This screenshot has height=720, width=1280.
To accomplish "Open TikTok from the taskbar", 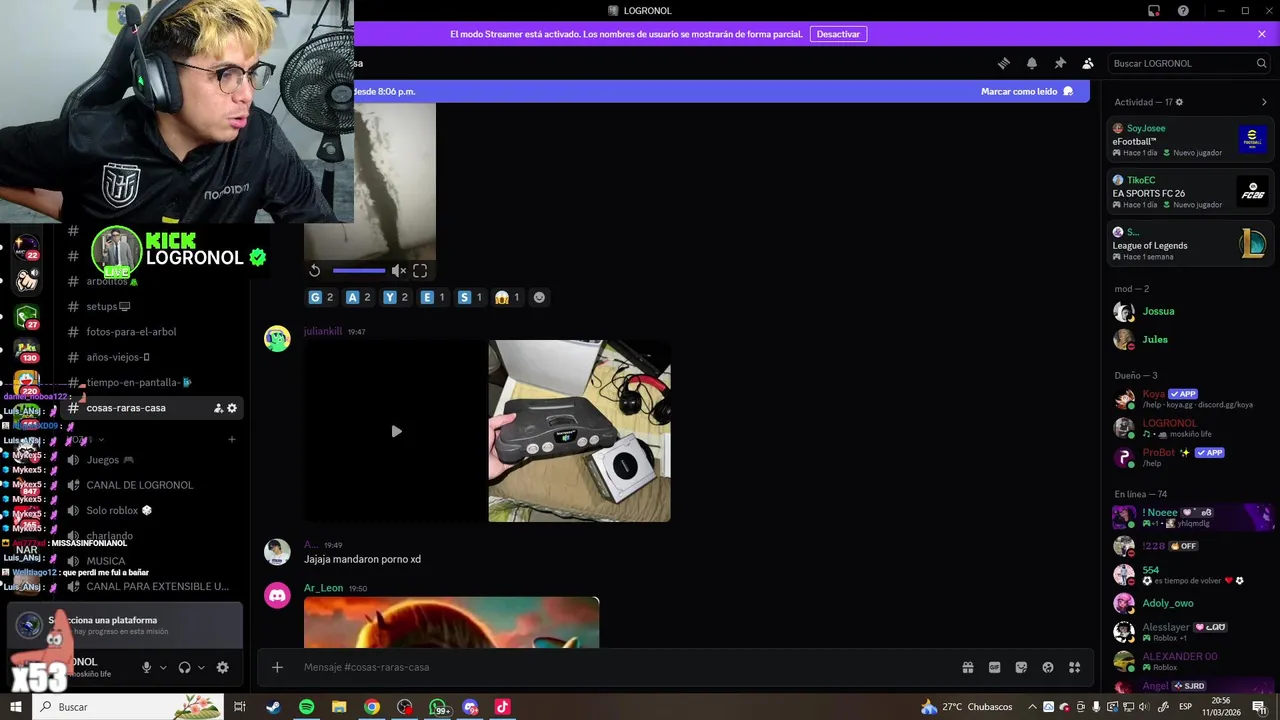I will 503,707.
